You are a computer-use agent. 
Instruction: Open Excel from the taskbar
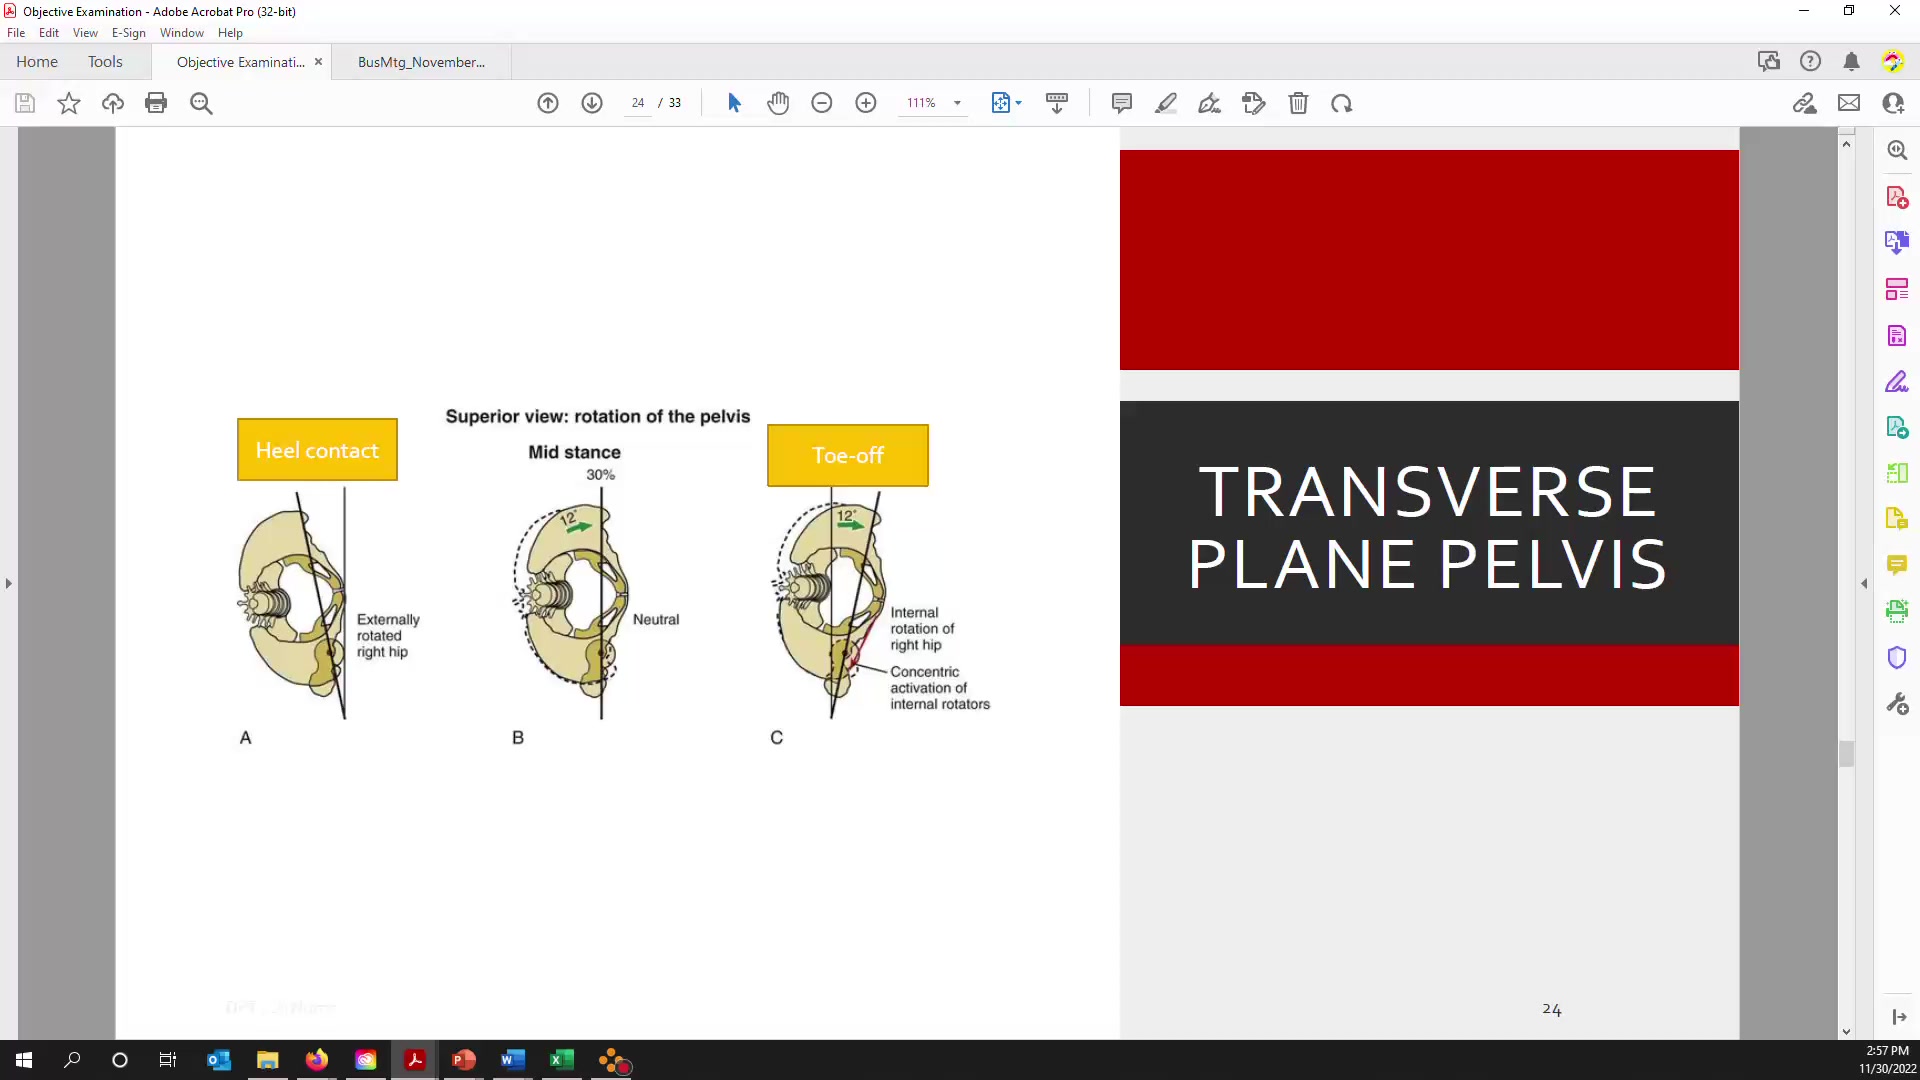[x=562, y=1061]
